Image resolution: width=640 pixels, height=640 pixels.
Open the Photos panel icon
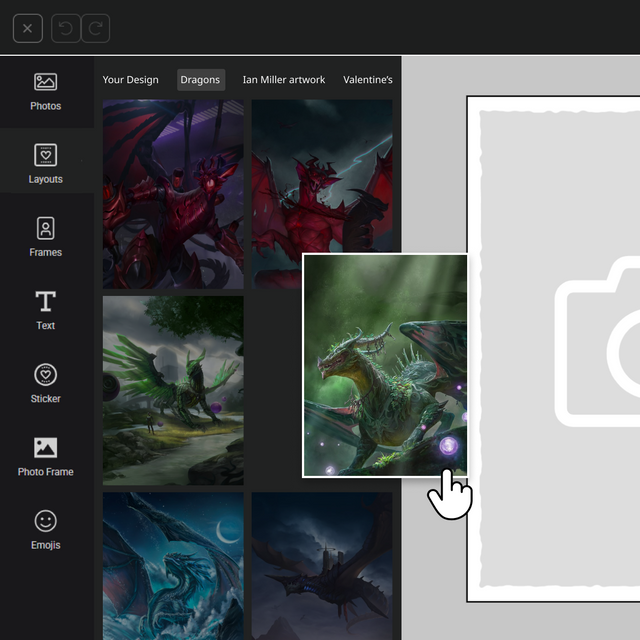click(x=45, y=92)
